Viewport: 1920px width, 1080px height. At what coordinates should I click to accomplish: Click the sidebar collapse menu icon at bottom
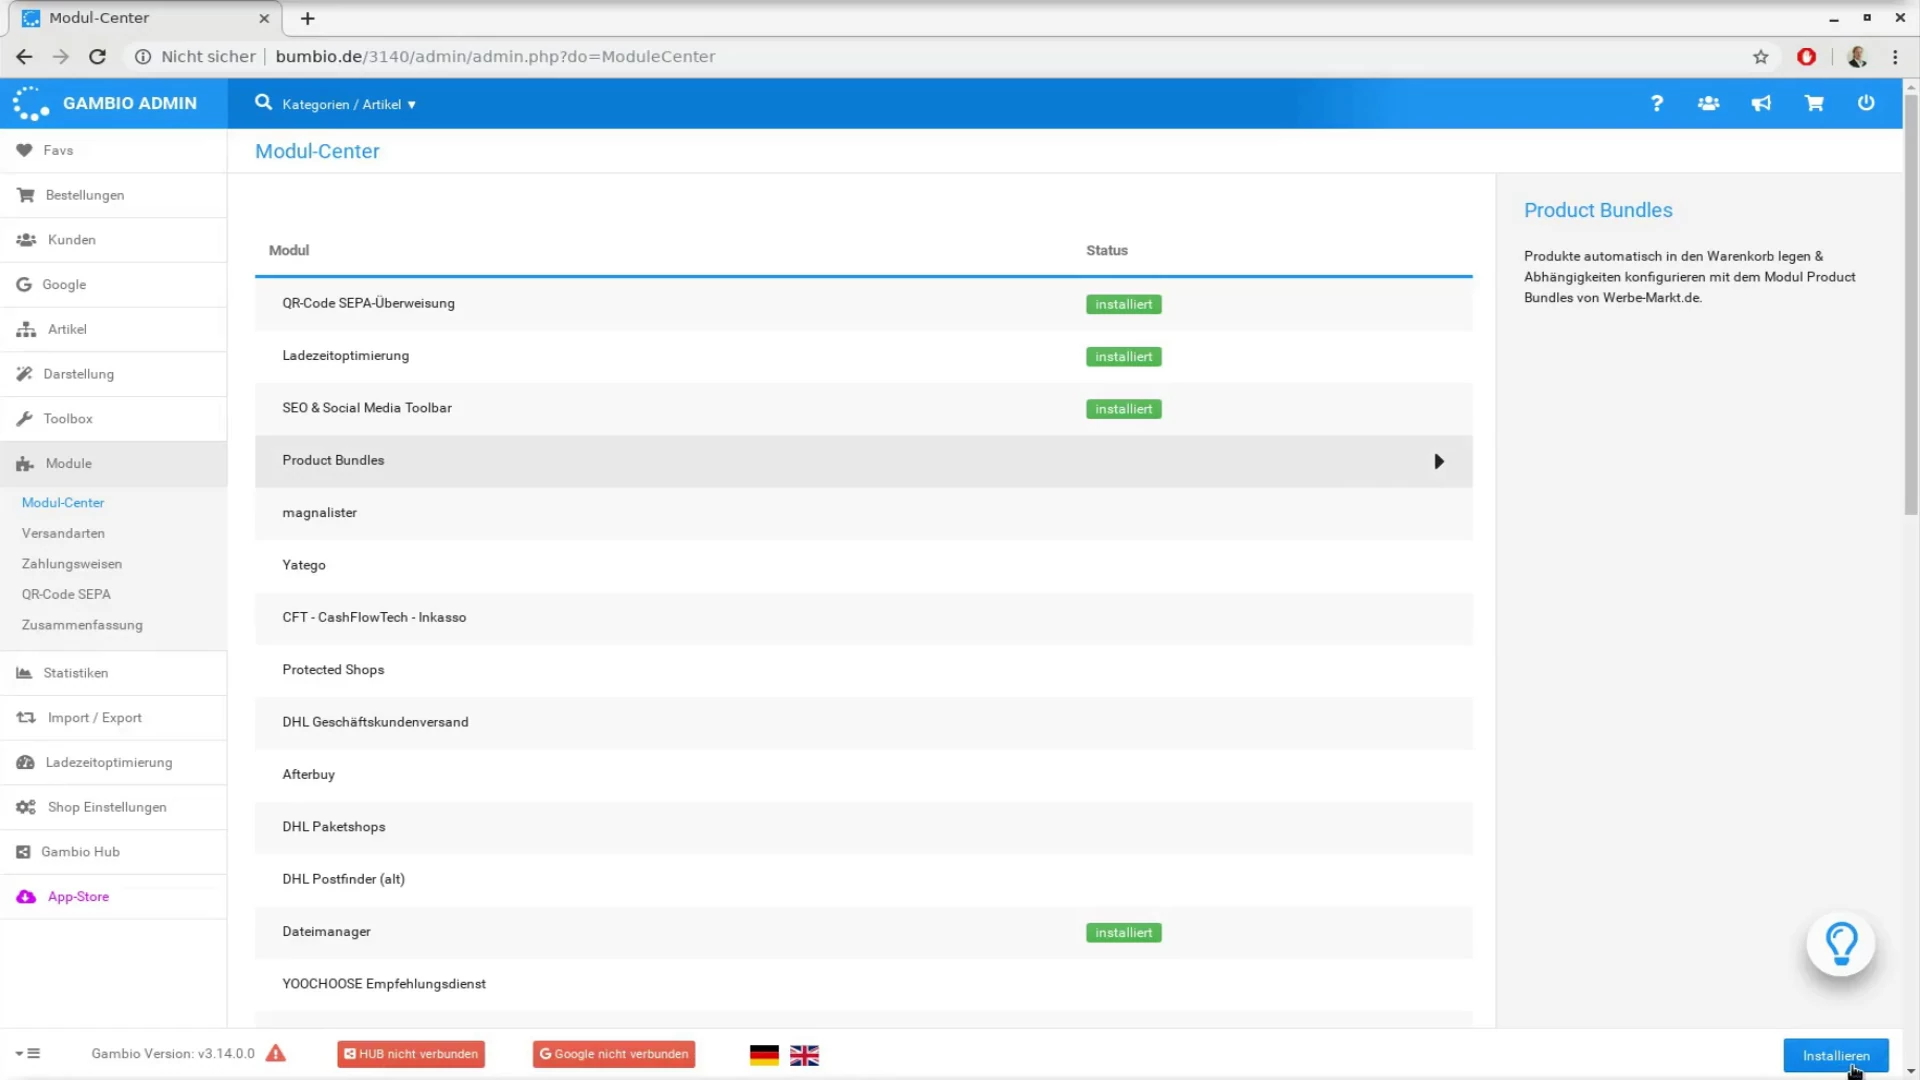[28, 1053]
